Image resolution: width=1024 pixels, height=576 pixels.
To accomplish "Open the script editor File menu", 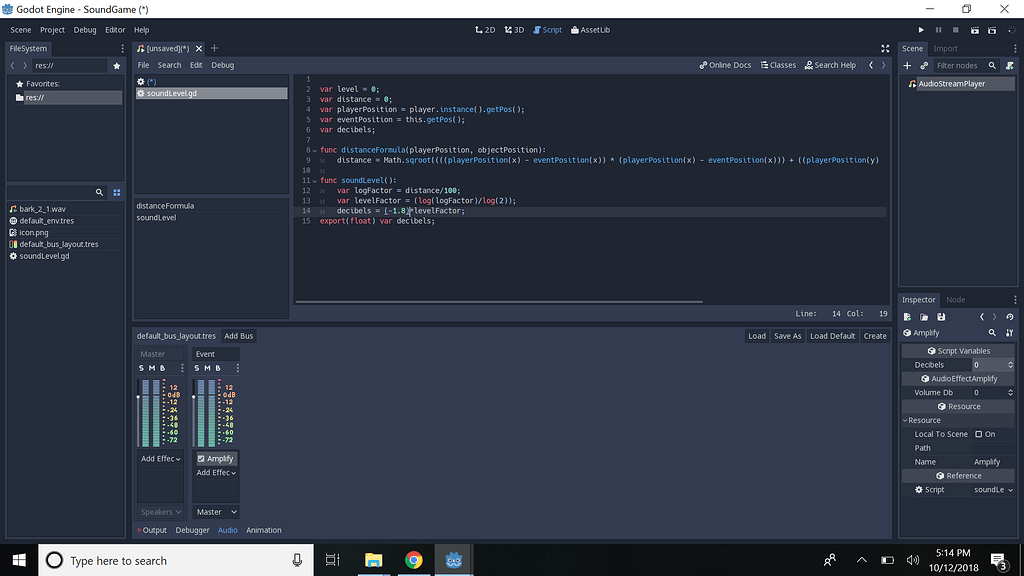I will coord(143,65).
